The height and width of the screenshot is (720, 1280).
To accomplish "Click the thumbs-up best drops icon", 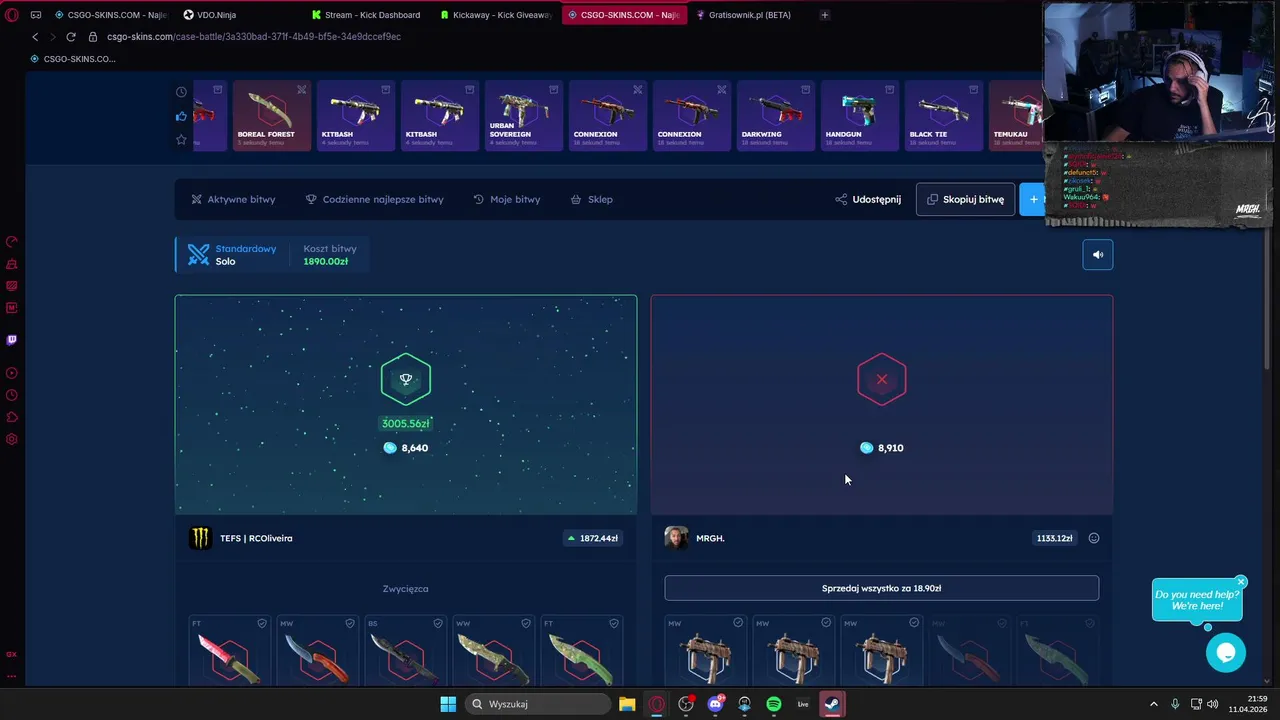I will [181, 116].
